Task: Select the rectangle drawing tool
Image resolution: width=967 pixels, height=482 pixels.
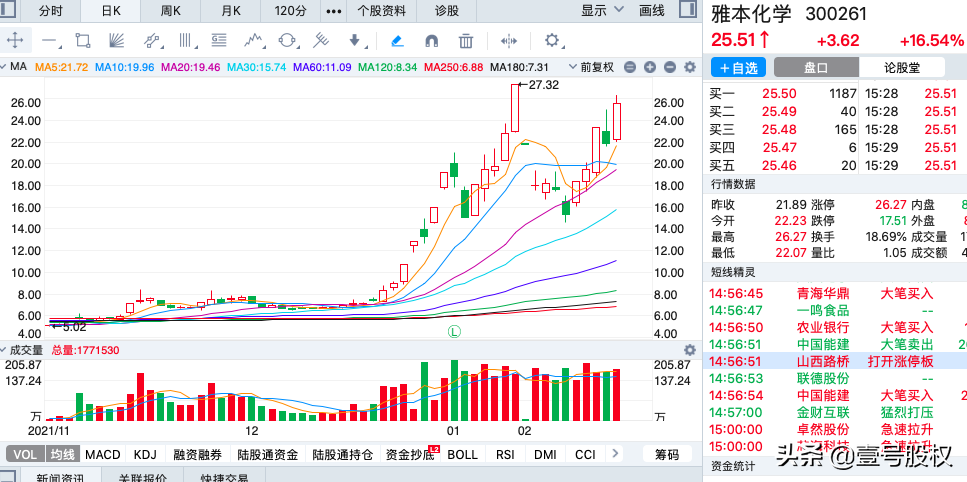Action: [x=83, y=41]
